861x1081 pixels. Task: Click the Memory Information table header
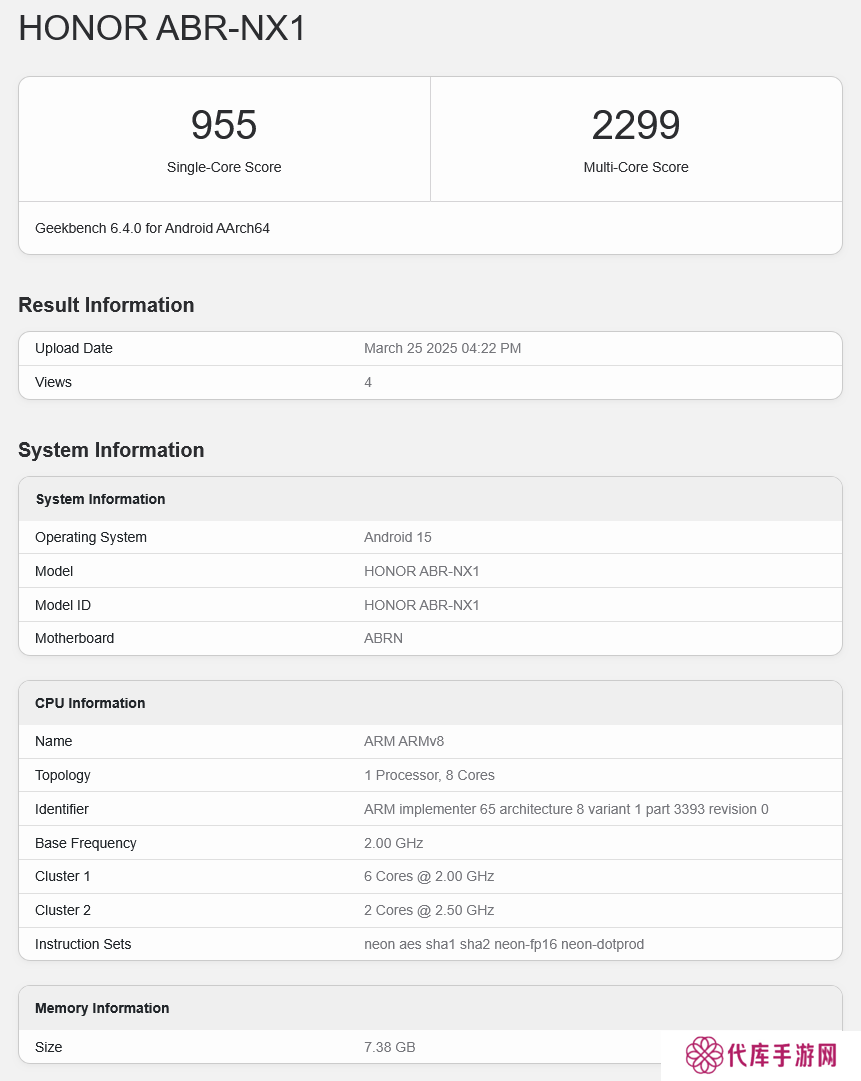click(x=102, y=1008)
